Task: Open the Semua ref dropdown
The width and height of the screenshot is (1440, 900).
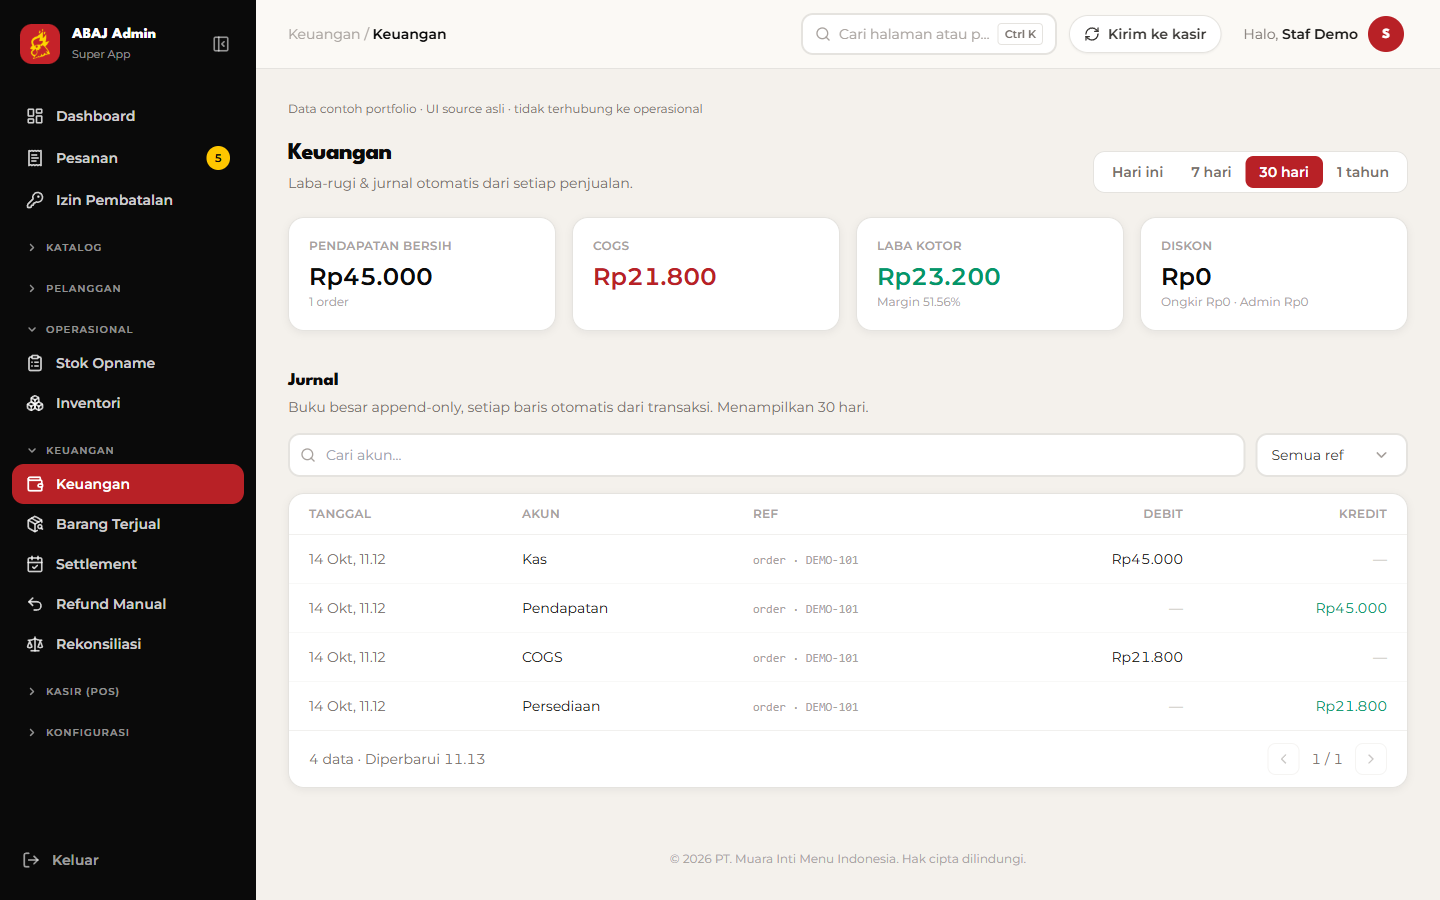Action: pyautogui.click(x=1331, y=455)
